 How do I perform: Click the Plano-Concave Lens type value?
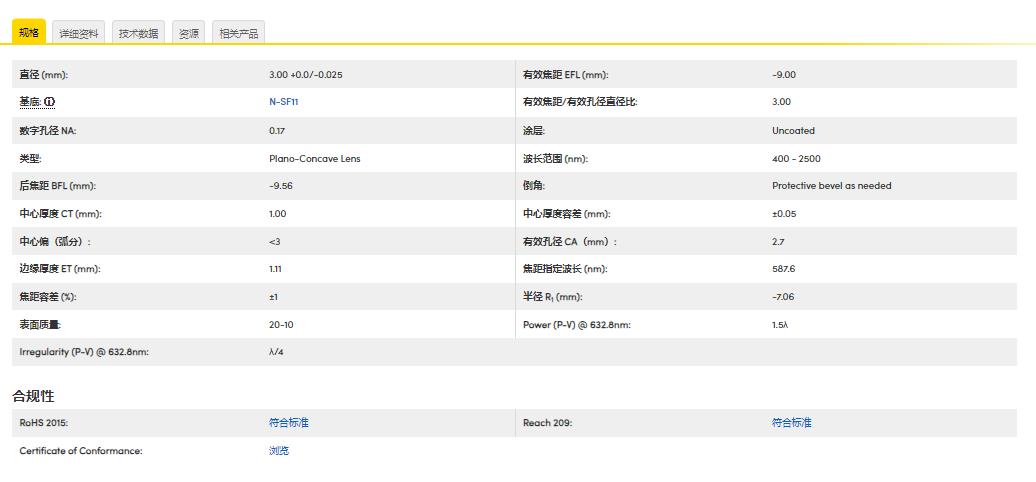click(x=314, y=158)
